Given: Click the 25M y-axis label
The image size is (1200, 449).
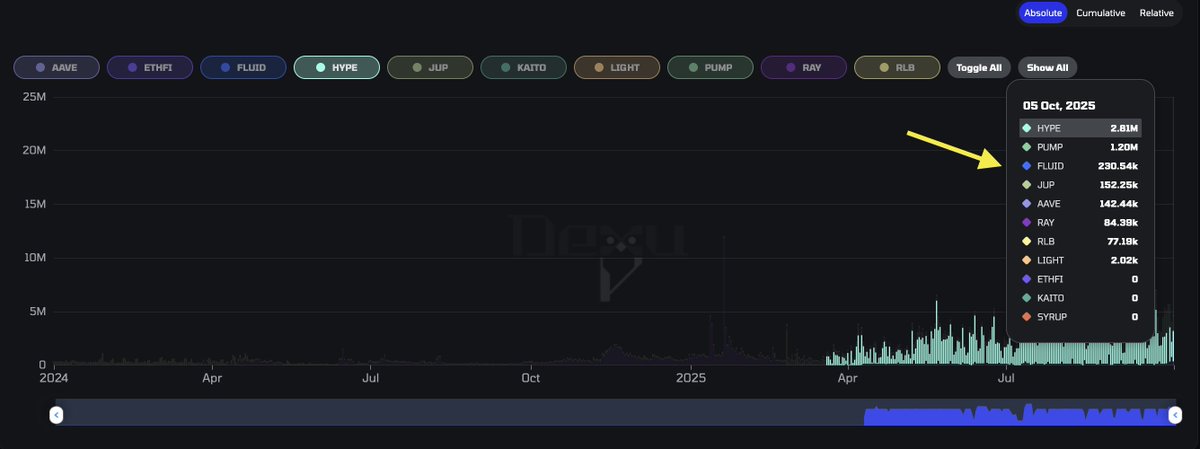Looking at the screenshot, I should (x=34, y=96).
